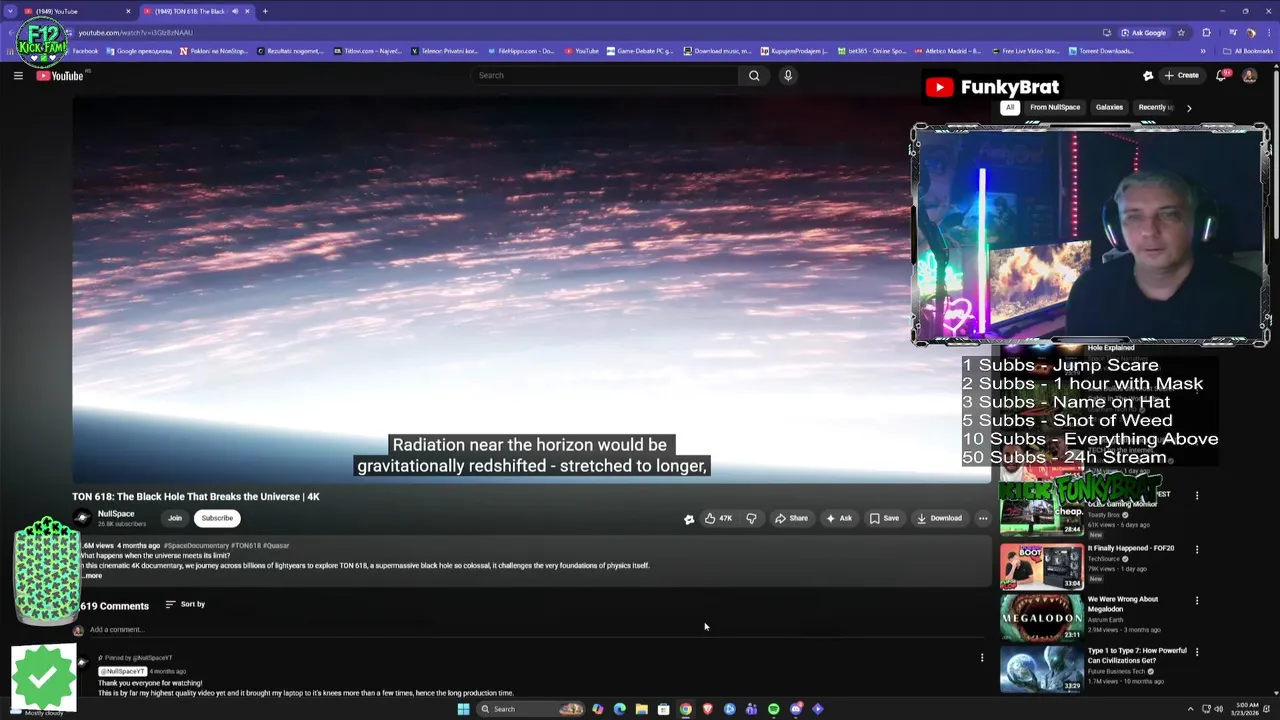The width and height of the screenshot is (1280, 720).
Task: Mute the TON 618 tab audio
Action: 235,11
